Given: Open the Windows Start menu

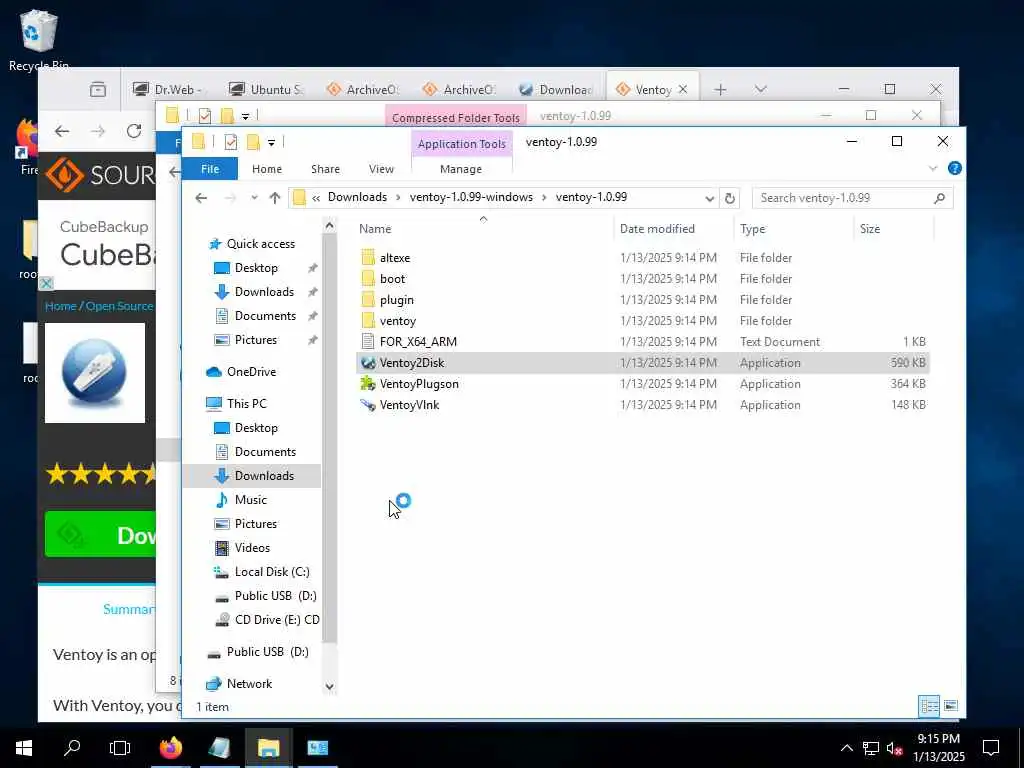Looking at the screenshot, I should click(x=24, y=748).
